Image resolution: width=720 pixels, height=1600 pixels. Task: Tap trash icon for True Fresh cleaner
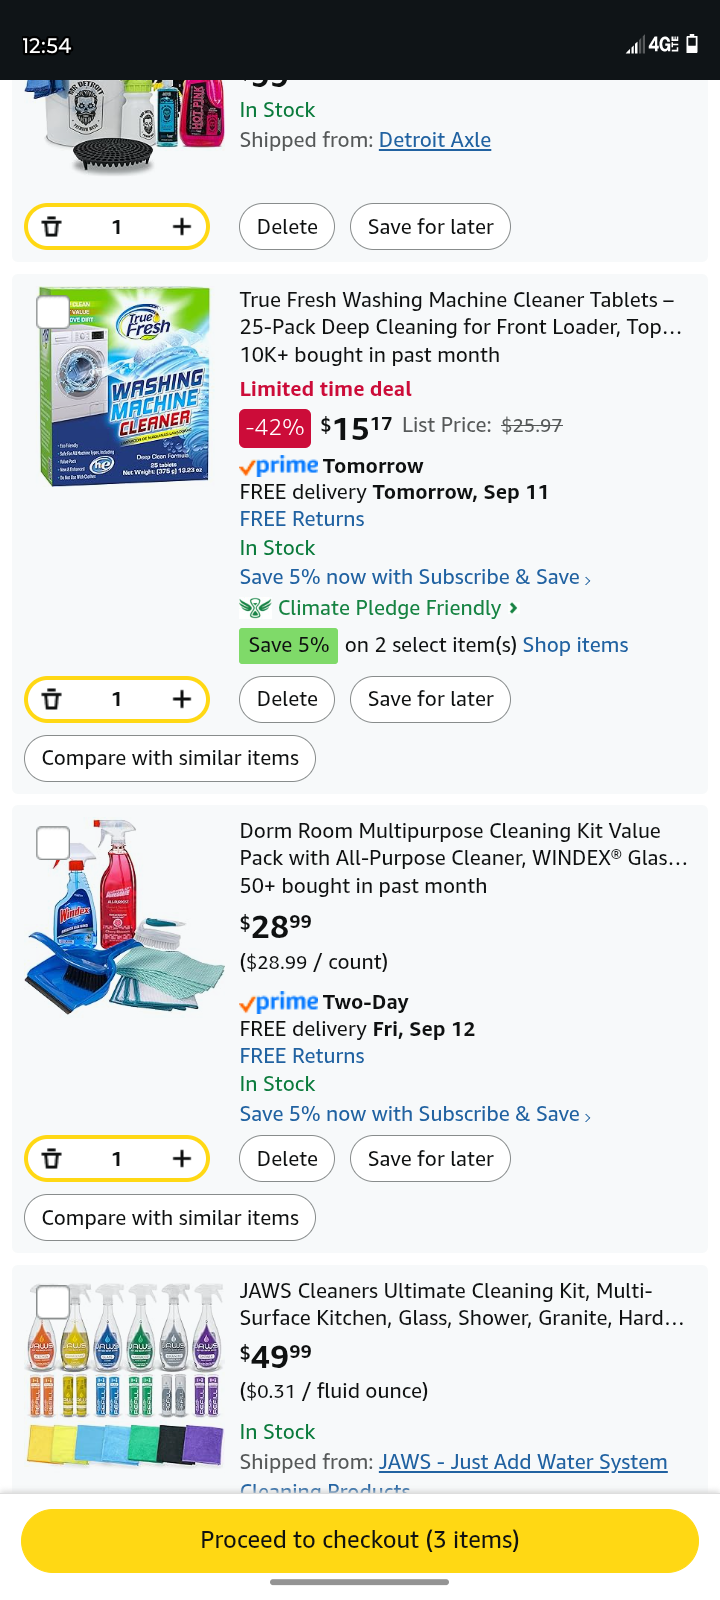tap(52, 699)
